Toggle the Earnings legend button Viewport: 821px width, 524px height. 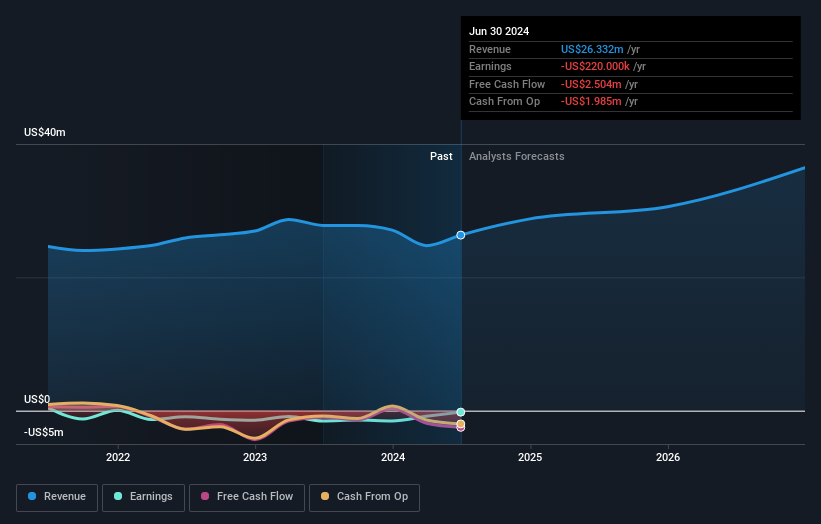(143, 497)
